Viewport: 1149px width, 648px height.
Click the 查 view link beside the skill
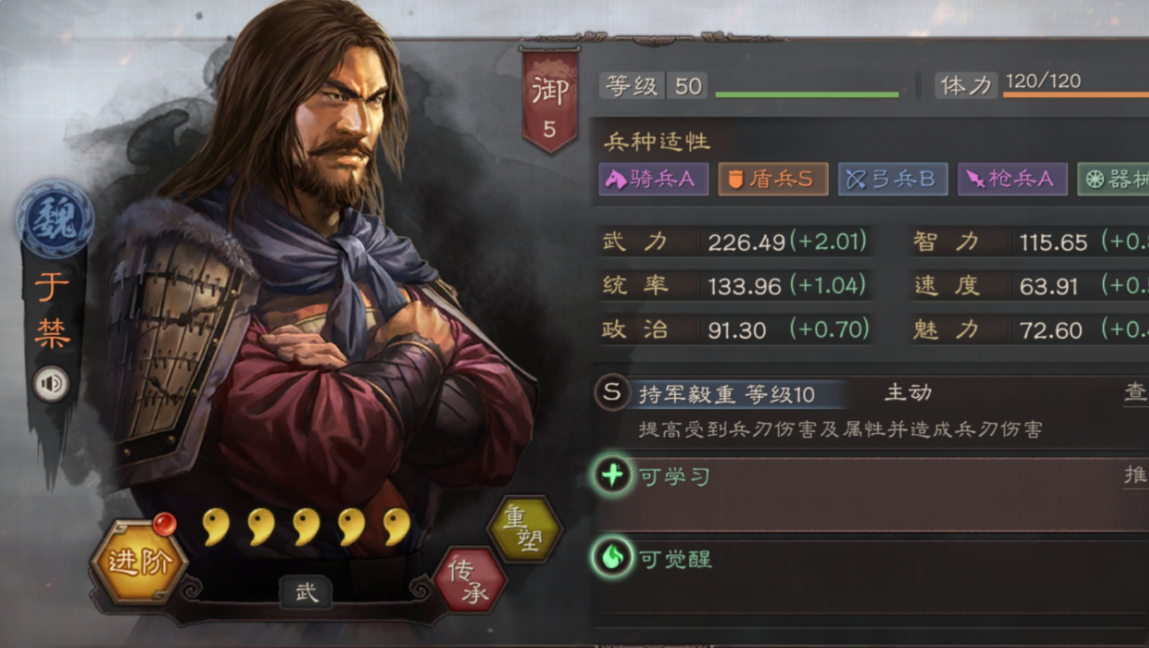pos(1137,392)
